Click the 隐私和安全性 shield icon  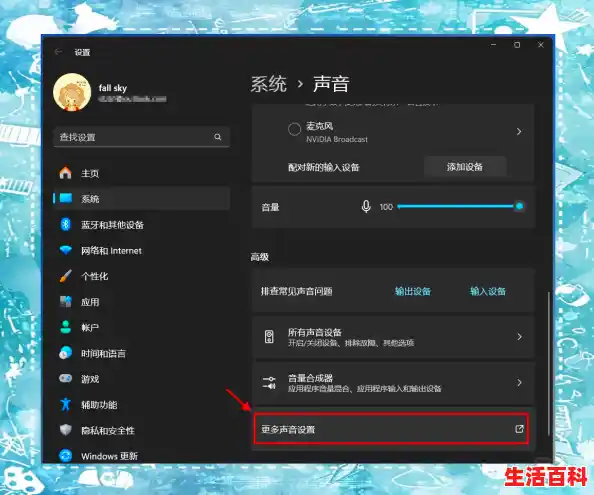pos(66,430)
